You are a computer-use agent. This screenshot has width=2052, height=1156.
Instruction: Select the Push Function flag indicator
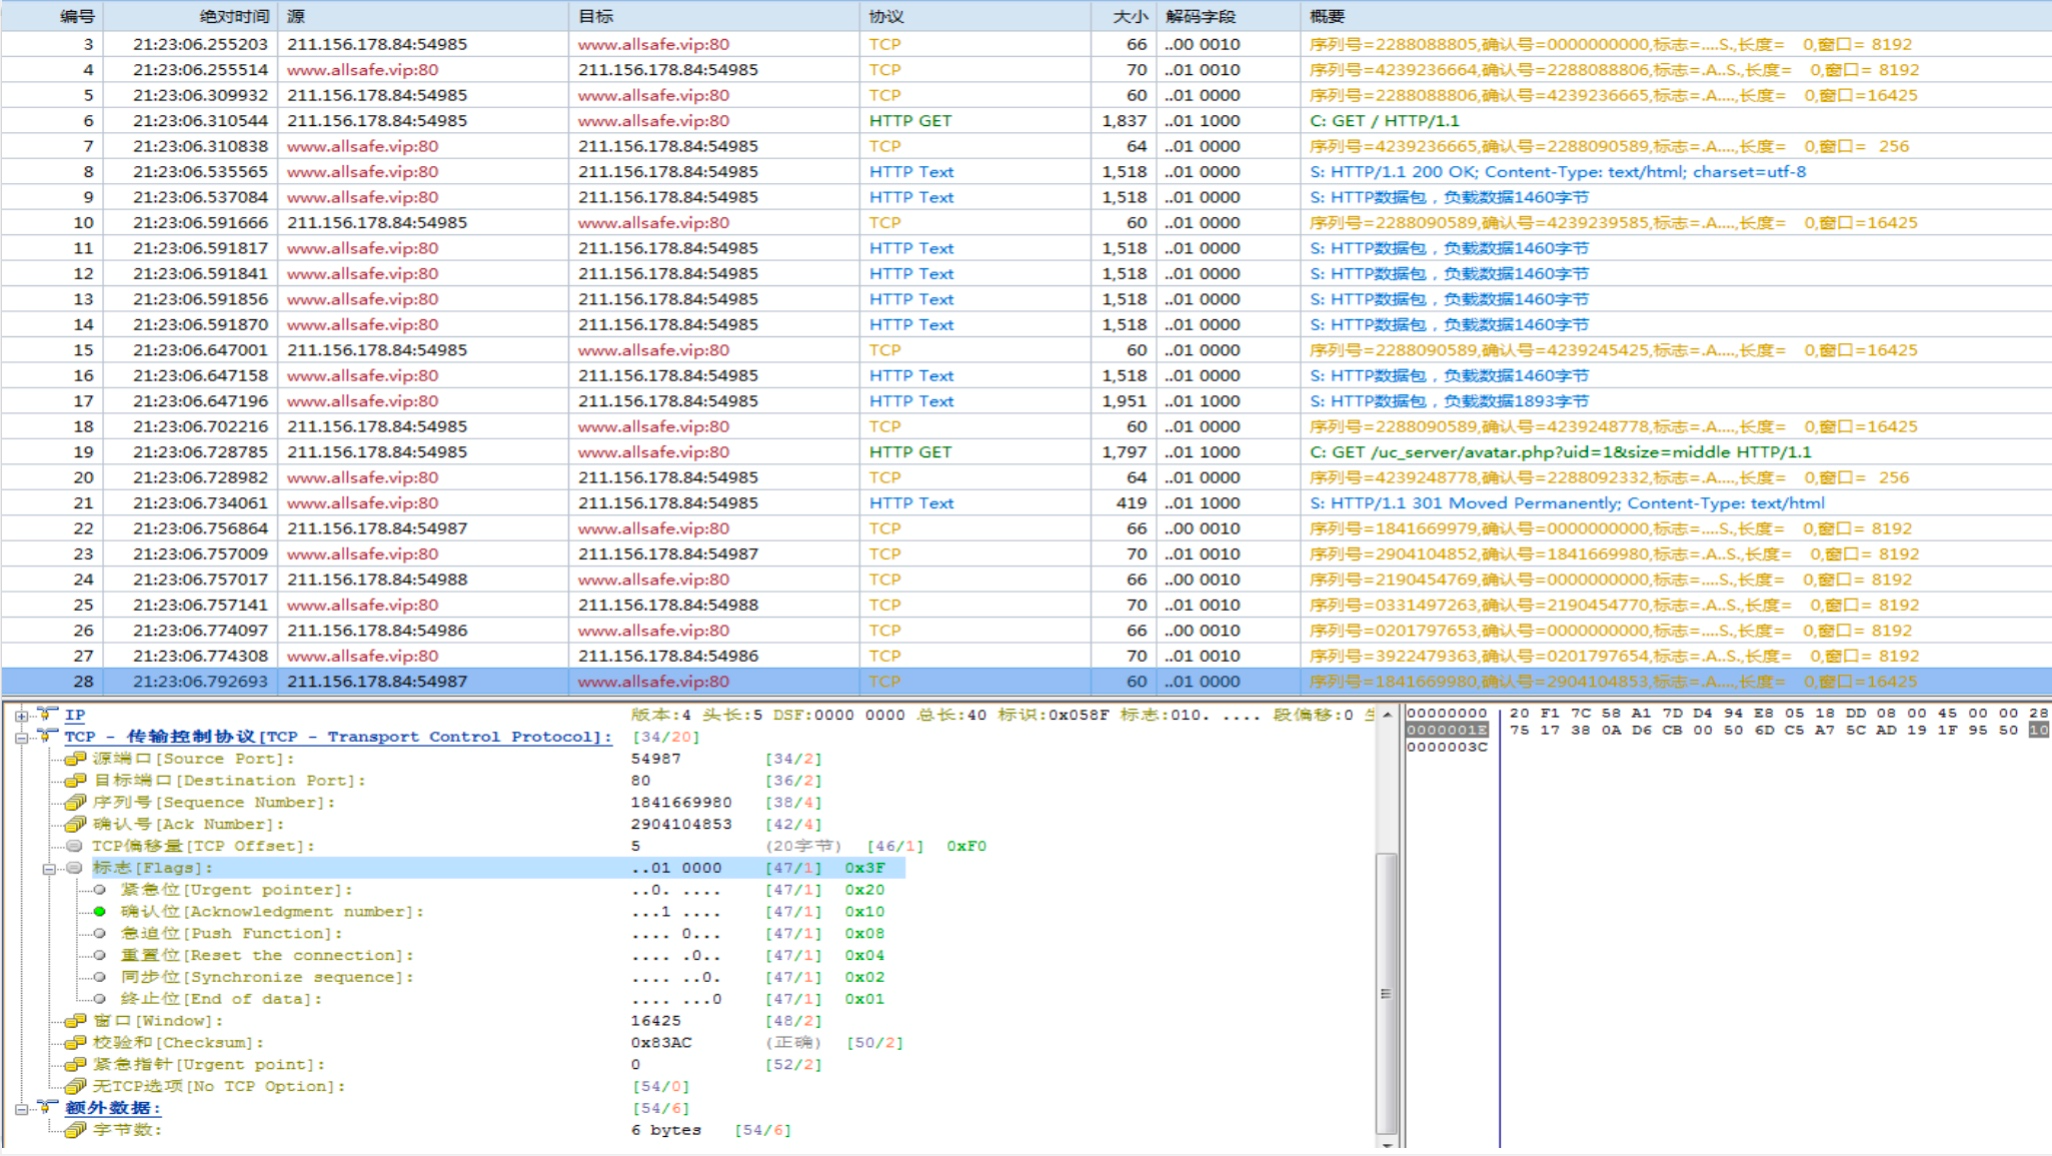tap(100, 934)
